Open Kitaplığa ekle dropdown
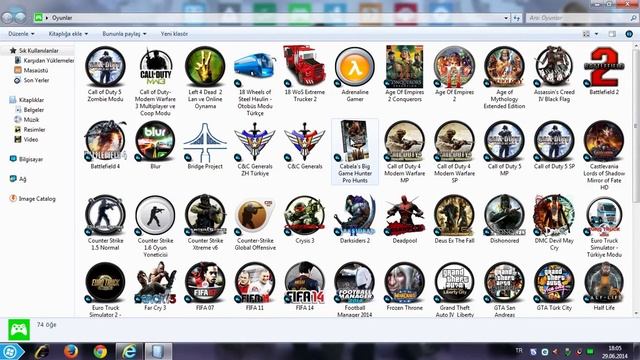Image resolution: width=640 pixels, height=360 pixels. tap(68, 34)
